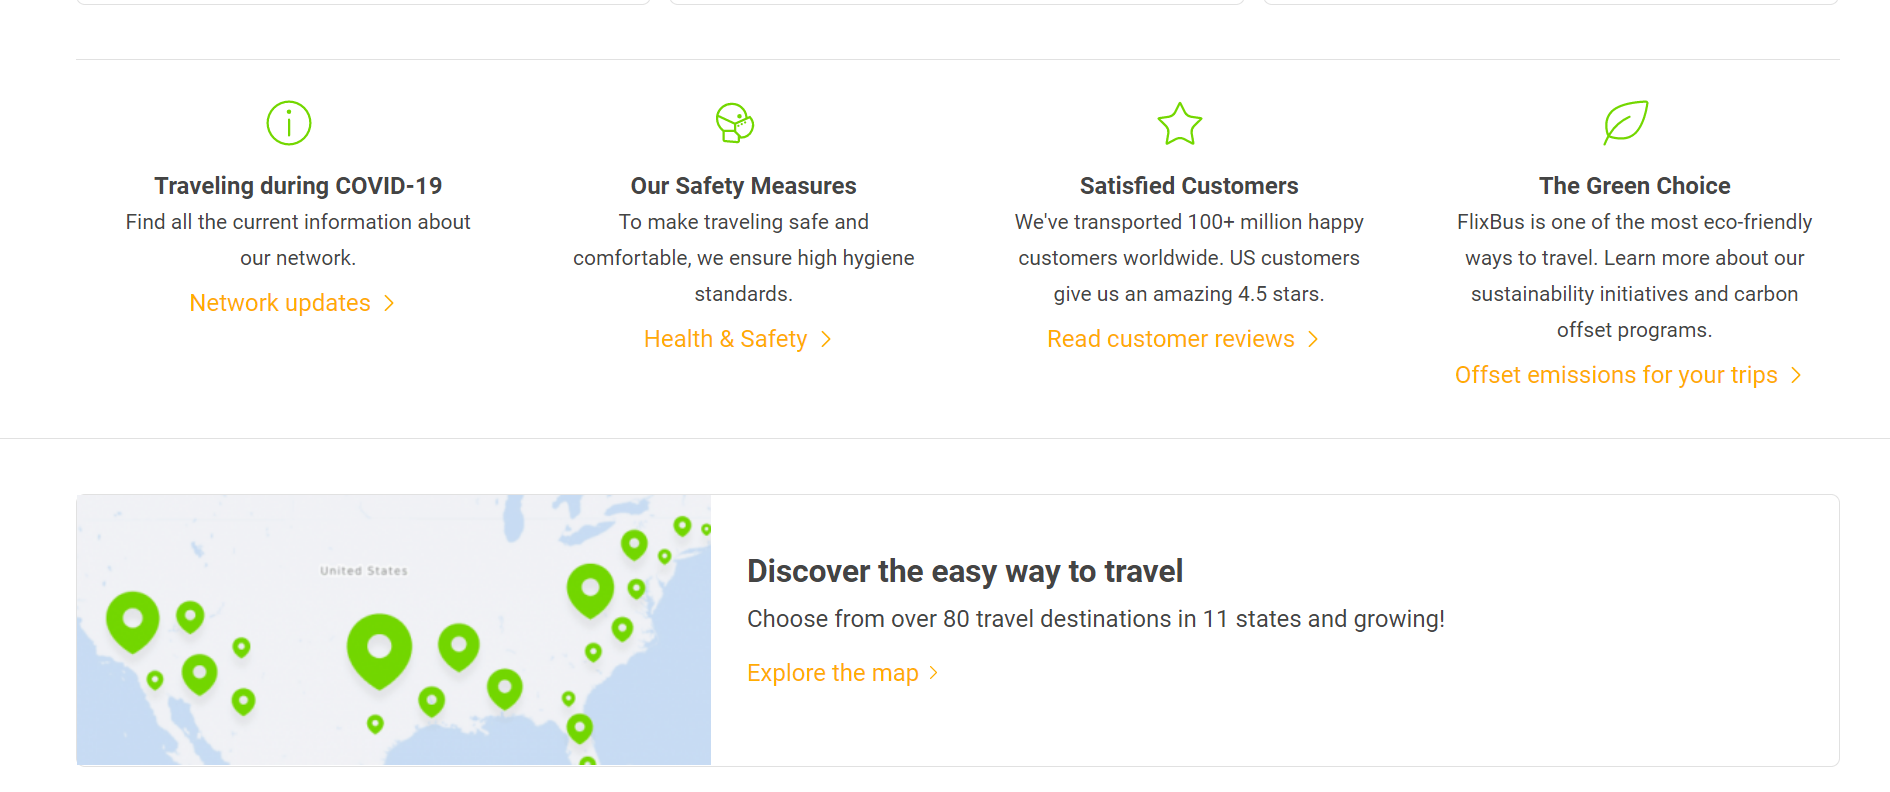
Task: Click the United States map thumbnail
Action: [x=394, y=630]
